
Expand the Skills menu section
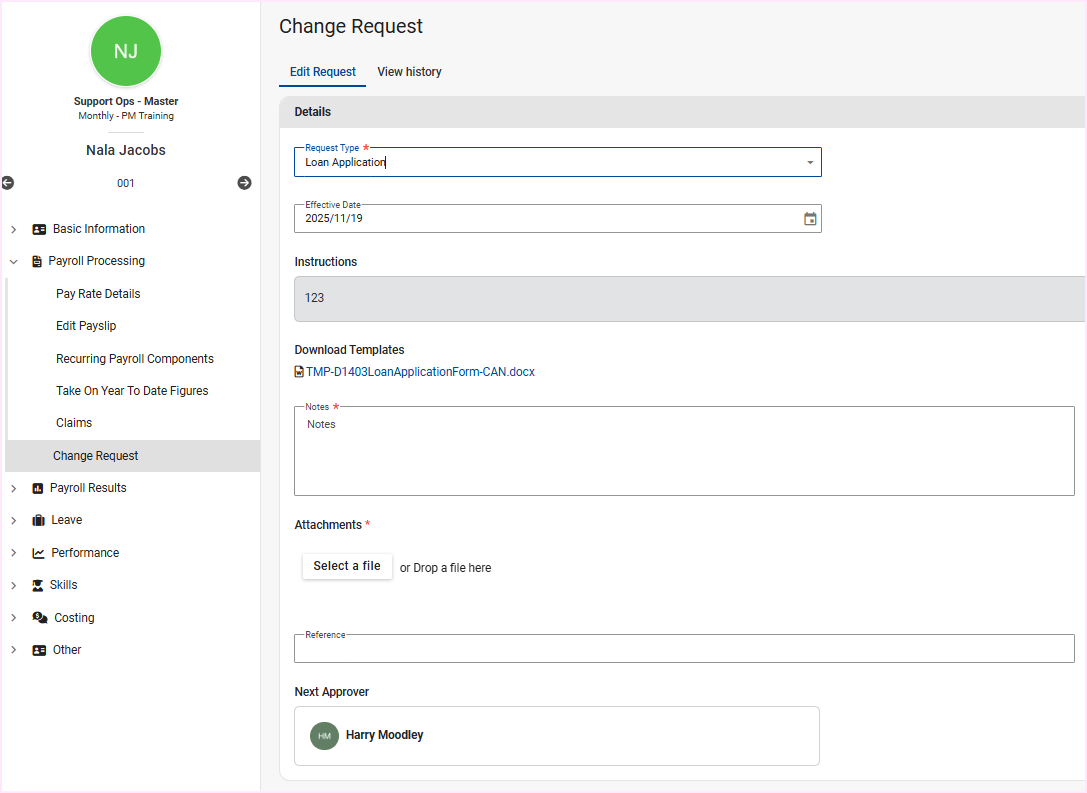[14, 585]
